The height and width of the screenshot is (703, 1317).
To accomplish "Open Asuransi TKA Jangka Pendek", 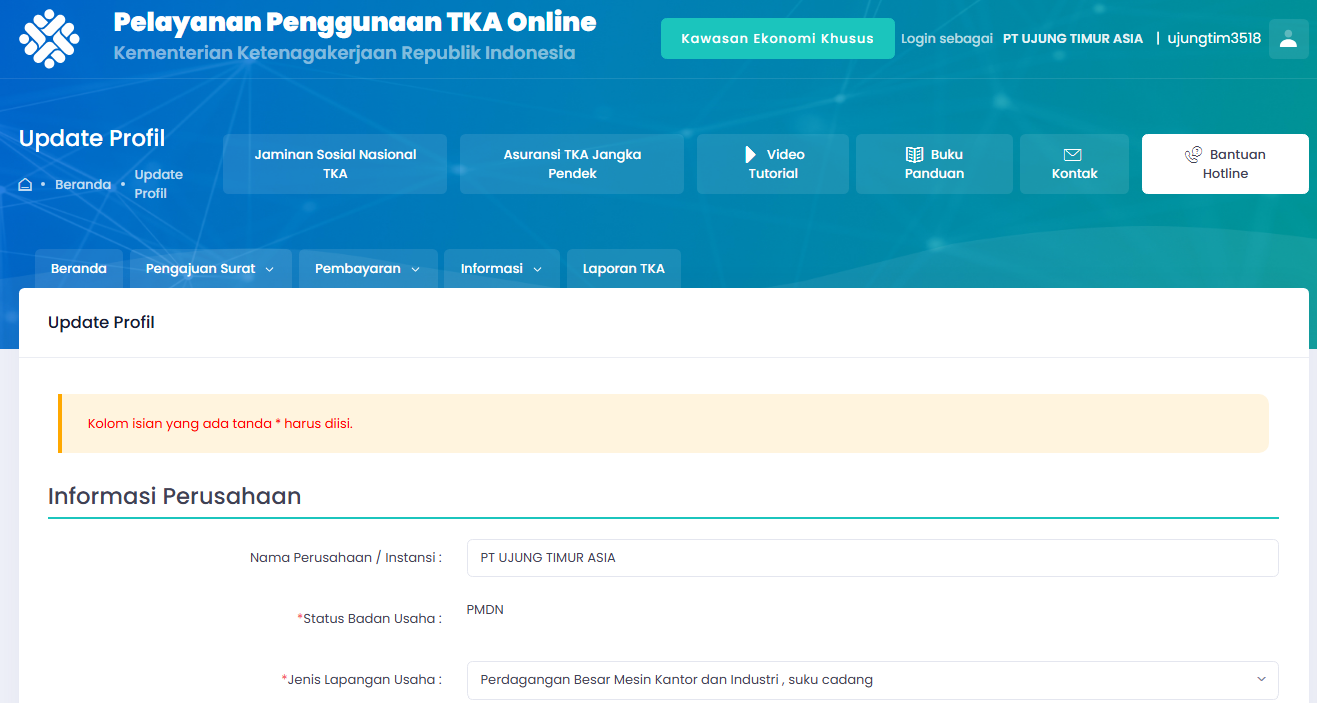I will point(572,164).
